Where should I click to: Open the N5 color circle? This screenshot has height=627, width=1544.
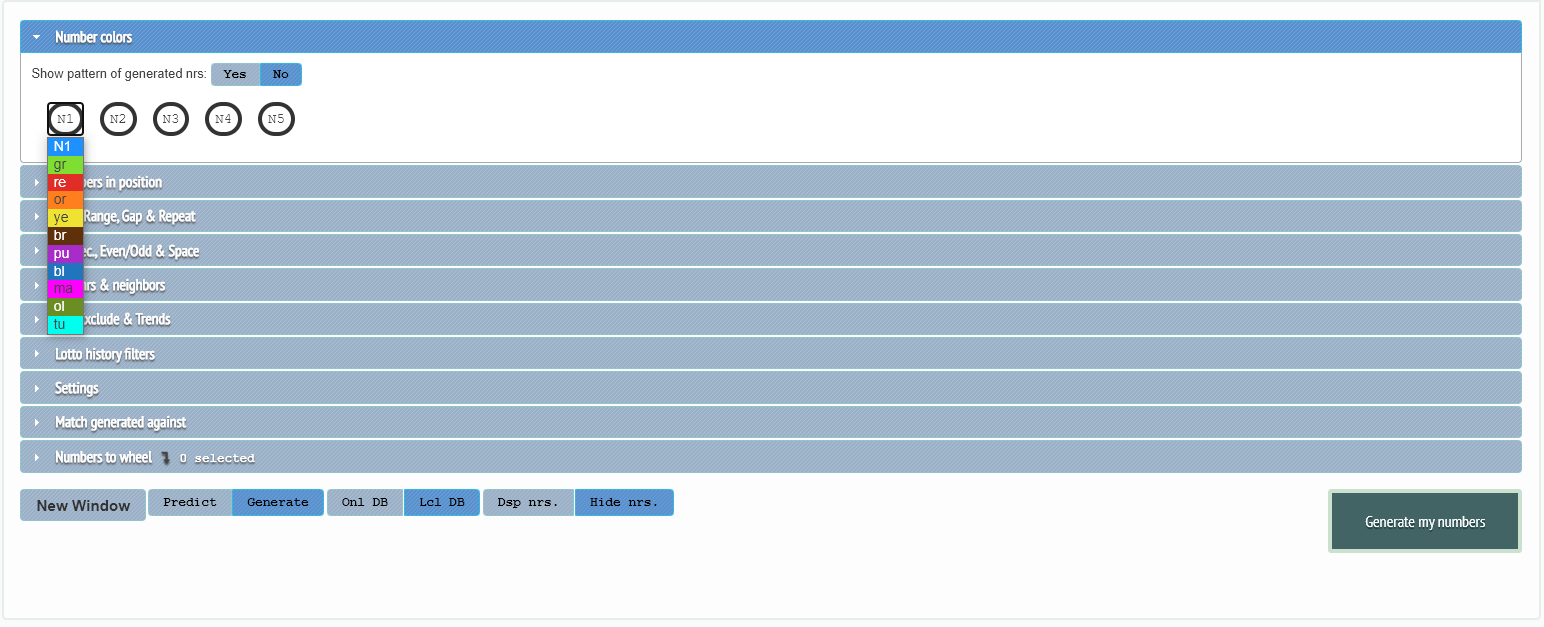tap(276, 119)
